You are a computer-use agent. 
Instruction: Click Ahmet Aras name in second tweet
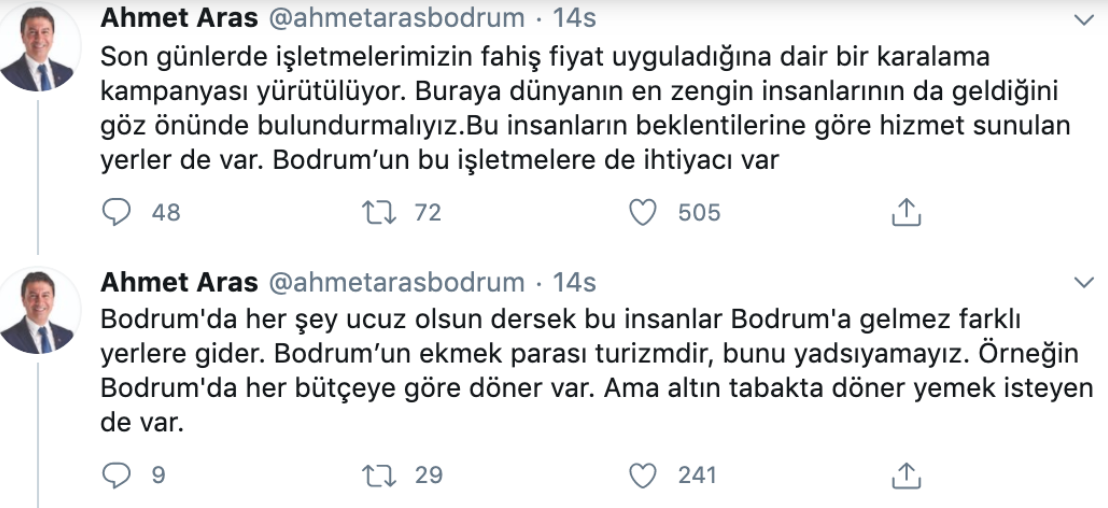click(x=179, y=282)
